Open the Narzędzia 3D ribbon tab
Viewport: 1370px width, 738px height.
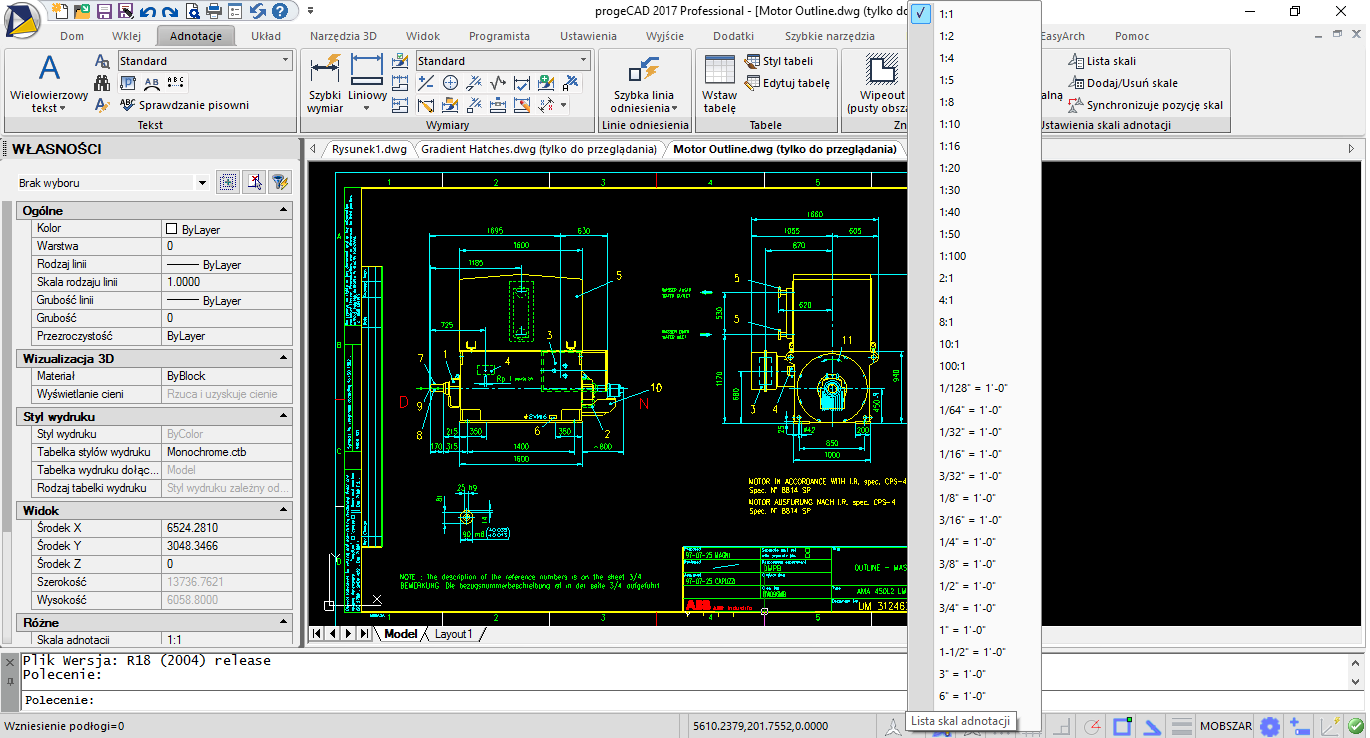click(343, 36)
